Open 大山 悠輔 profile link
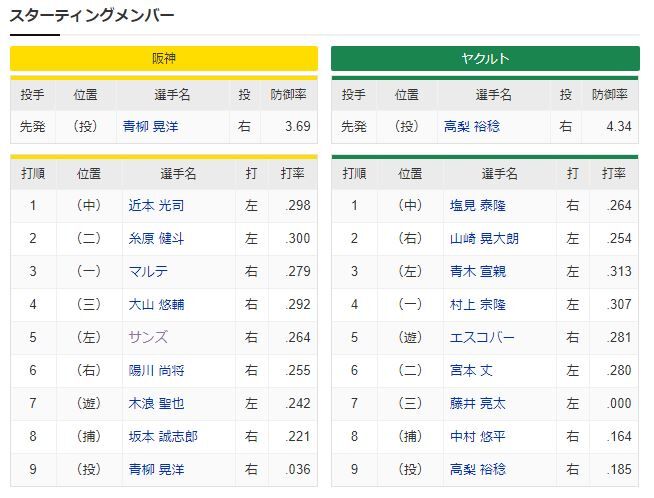 [x=156, y=304]
